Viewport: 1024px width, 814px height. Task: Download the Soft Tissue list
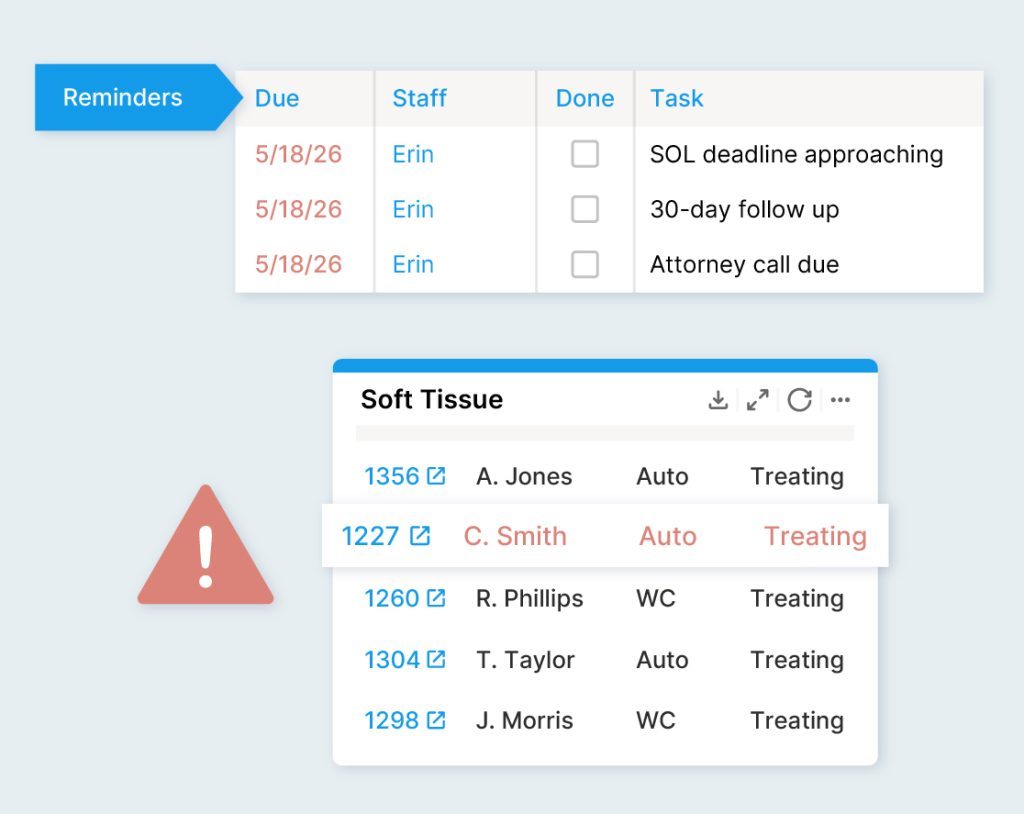pyautogui.click(x=717, y=400)
